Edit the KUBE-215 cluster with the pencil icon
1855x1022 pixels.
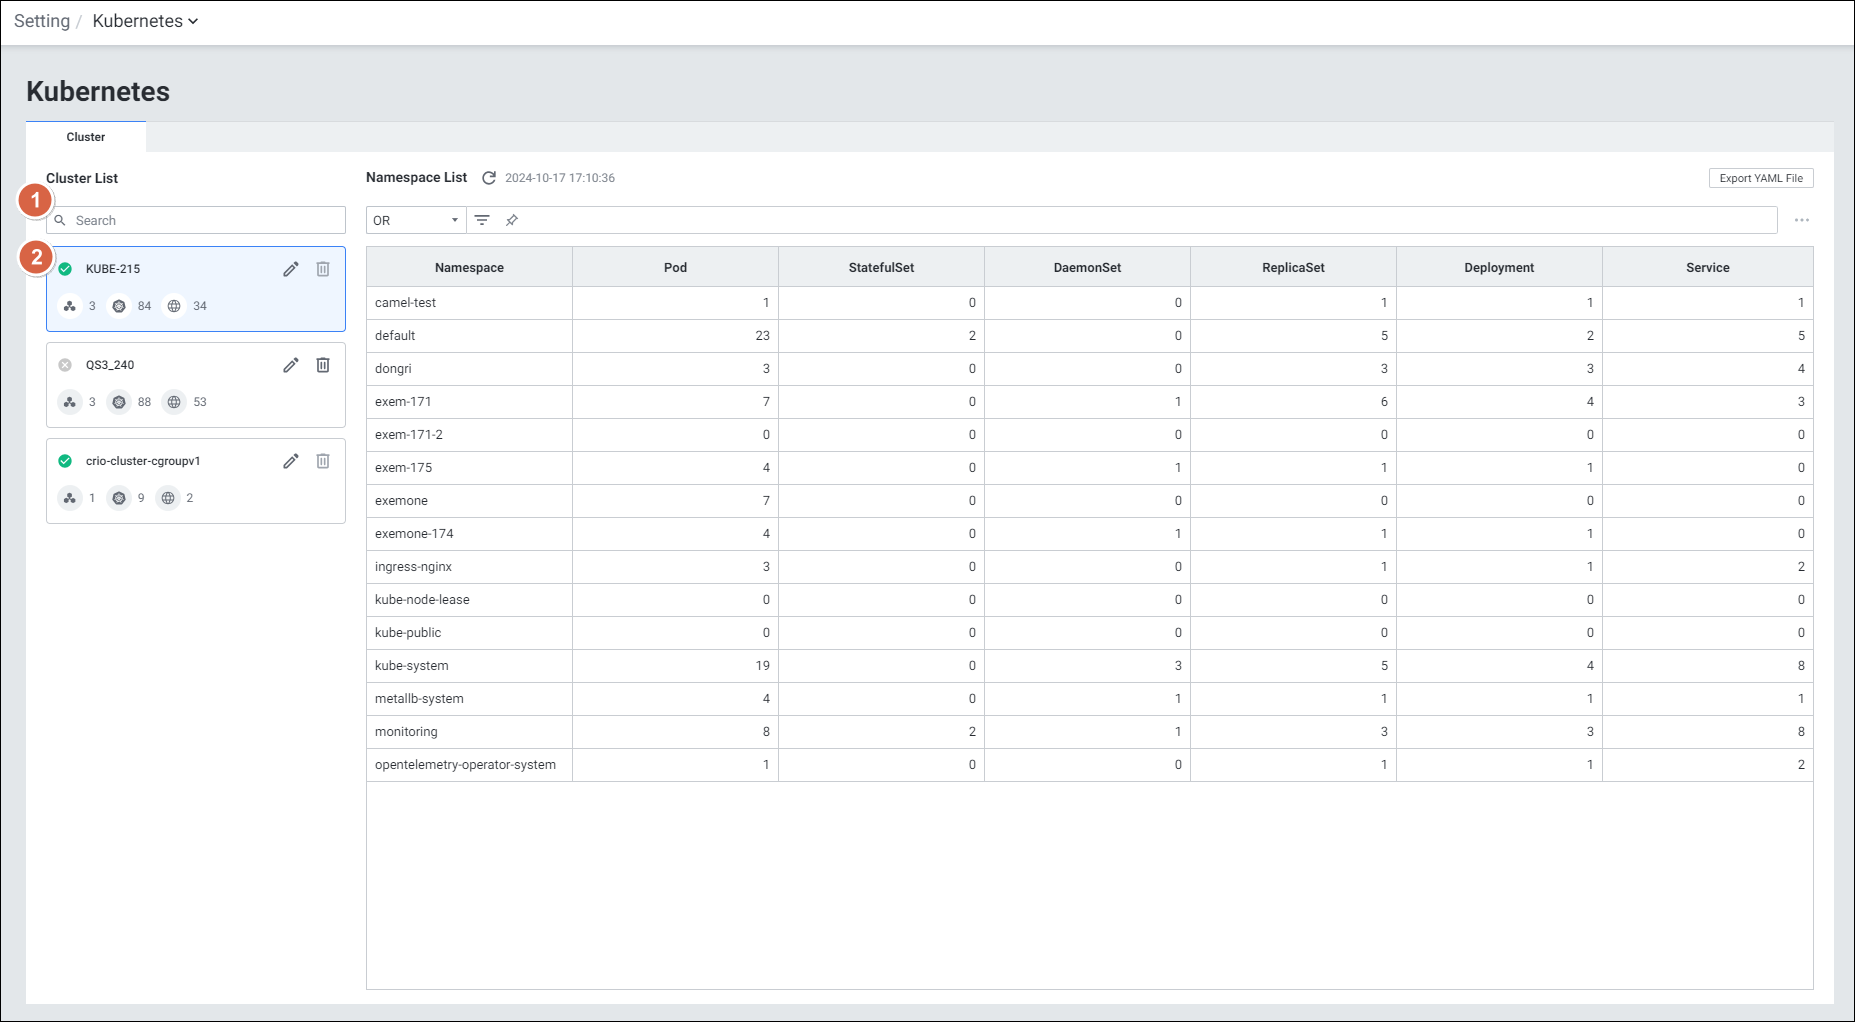pyautogui.click(x=290, y=269)
